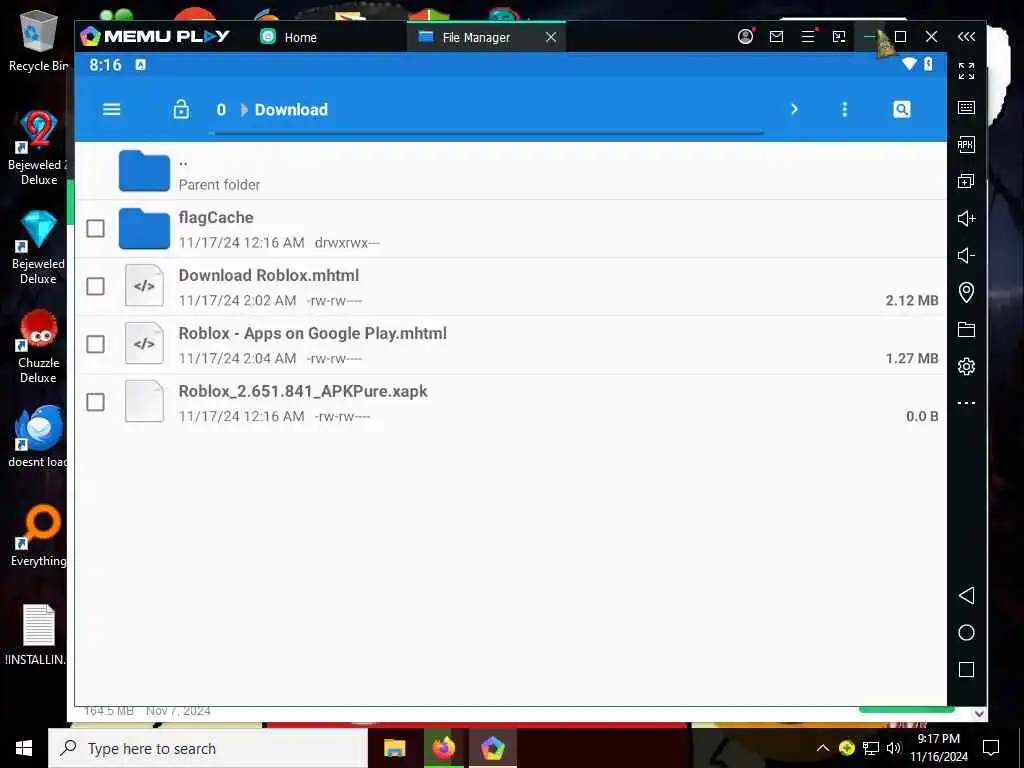The width and height of the screenshot is (1024, 768).
Task: Tap the lock icon beside the path
Action: click(x=181, y=109)
